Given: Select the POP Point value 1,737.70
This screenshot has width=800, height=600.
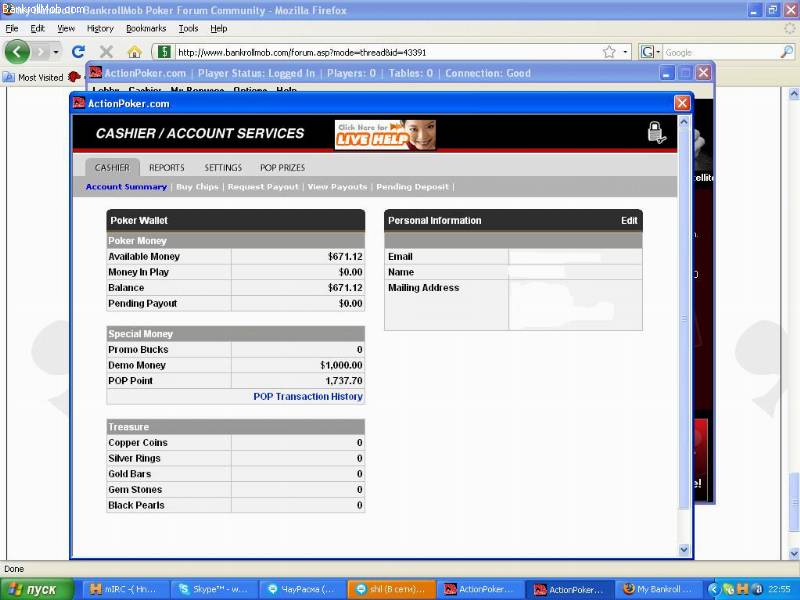Looking at the screenshot, I should pyautogui.click(x=344, y=381).
